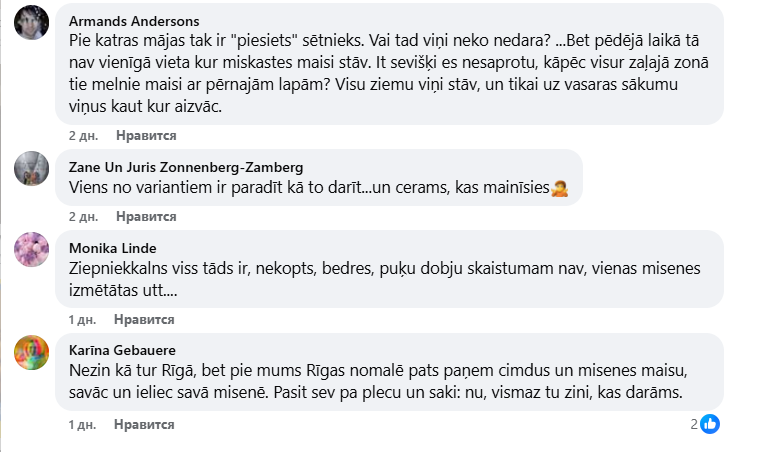Open Armands Andersons' profile picture

[31, 22]
